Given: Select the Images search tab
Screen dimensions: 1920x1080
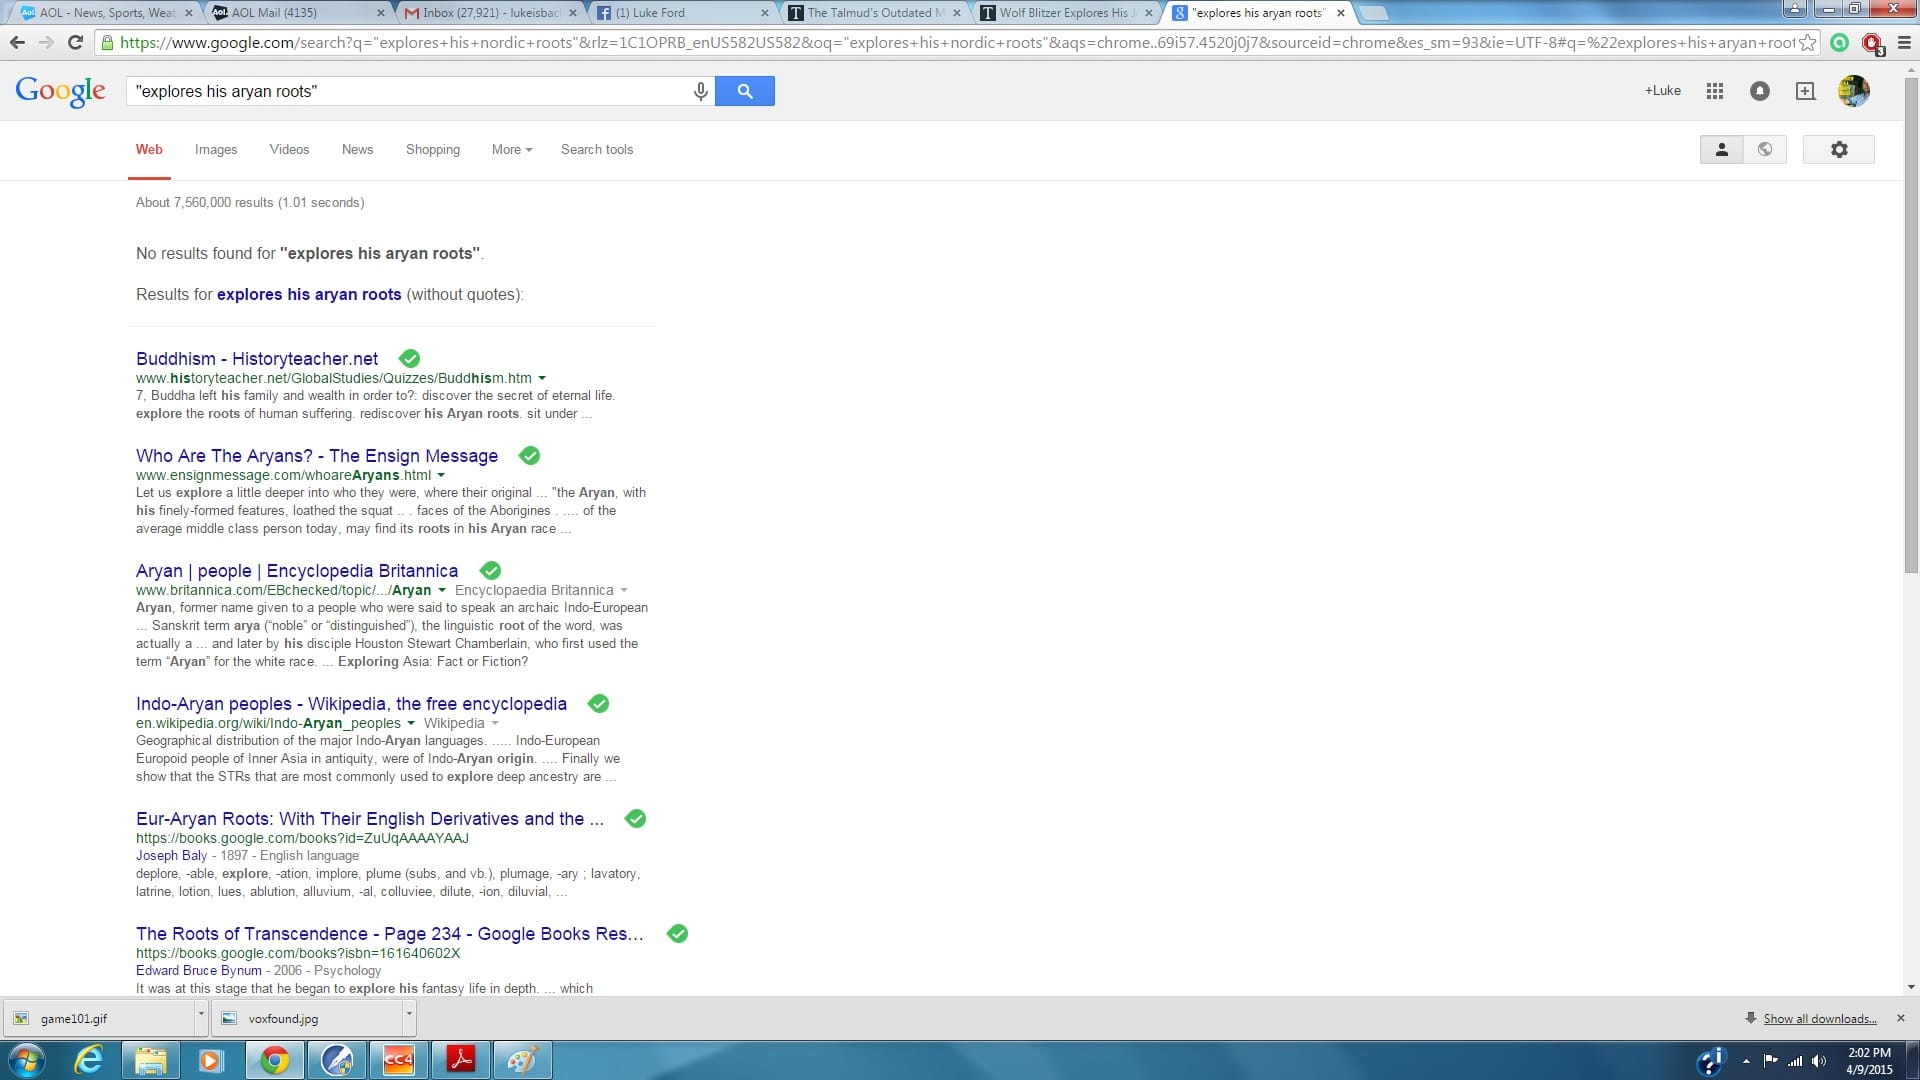Looking at the screenshot, I should 216,149.
